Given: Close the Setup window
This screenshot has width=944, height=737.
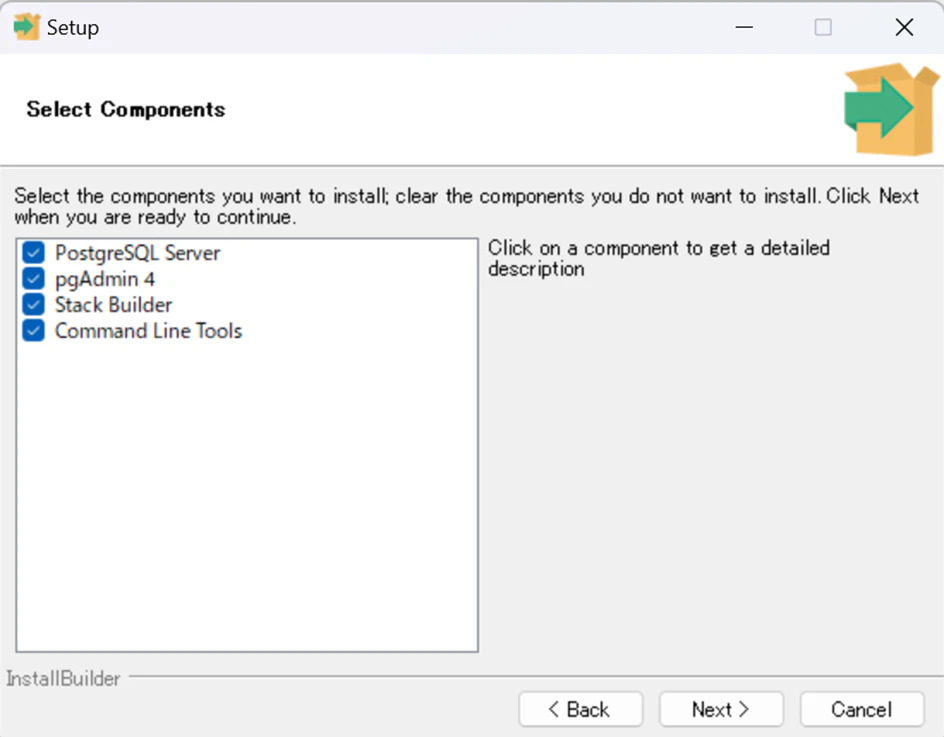Looking at the screenshot, I should (x=904, y=27).
